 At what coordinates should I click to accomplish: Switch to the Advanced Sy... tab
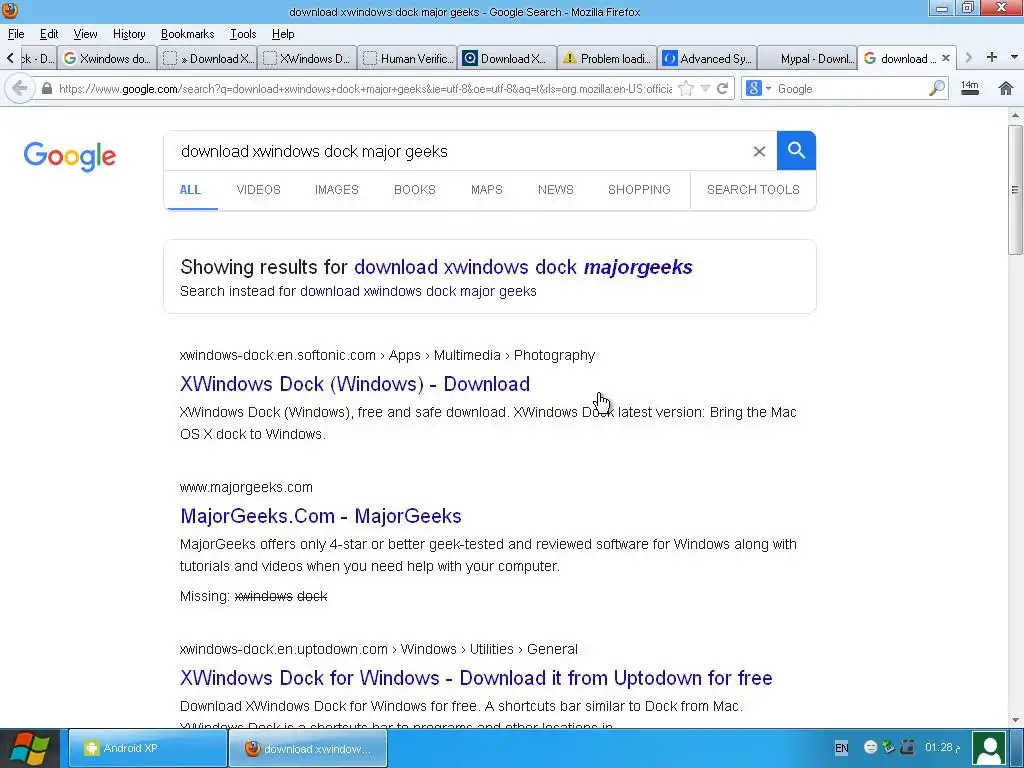coord(707,58)
